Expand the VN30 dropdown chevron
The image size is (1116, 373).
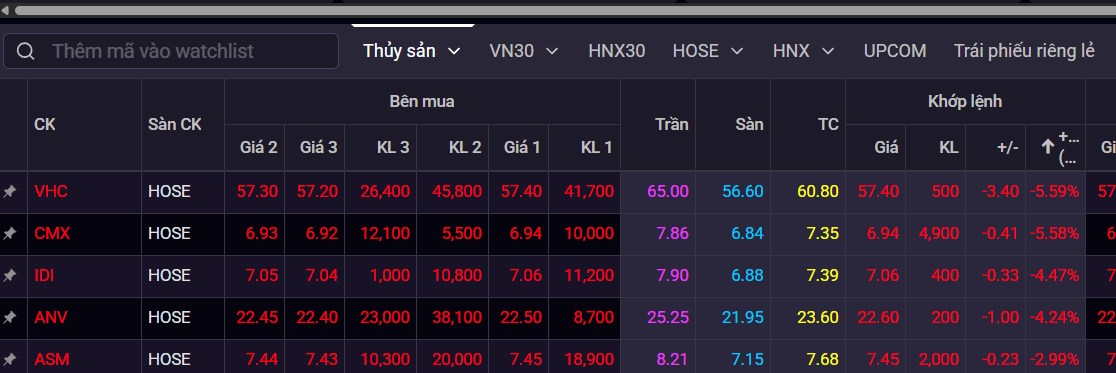point(552,51)
